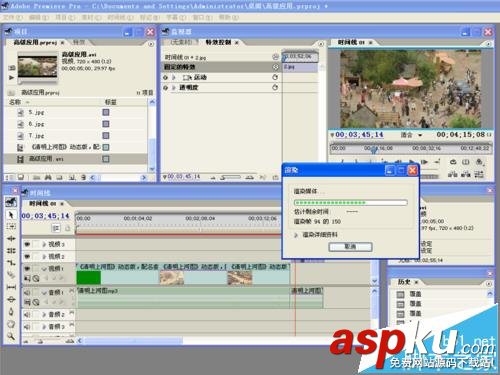Click the Extract button in program monitor
The width and height of the screenshot is (500, 375).
[466, 174]
